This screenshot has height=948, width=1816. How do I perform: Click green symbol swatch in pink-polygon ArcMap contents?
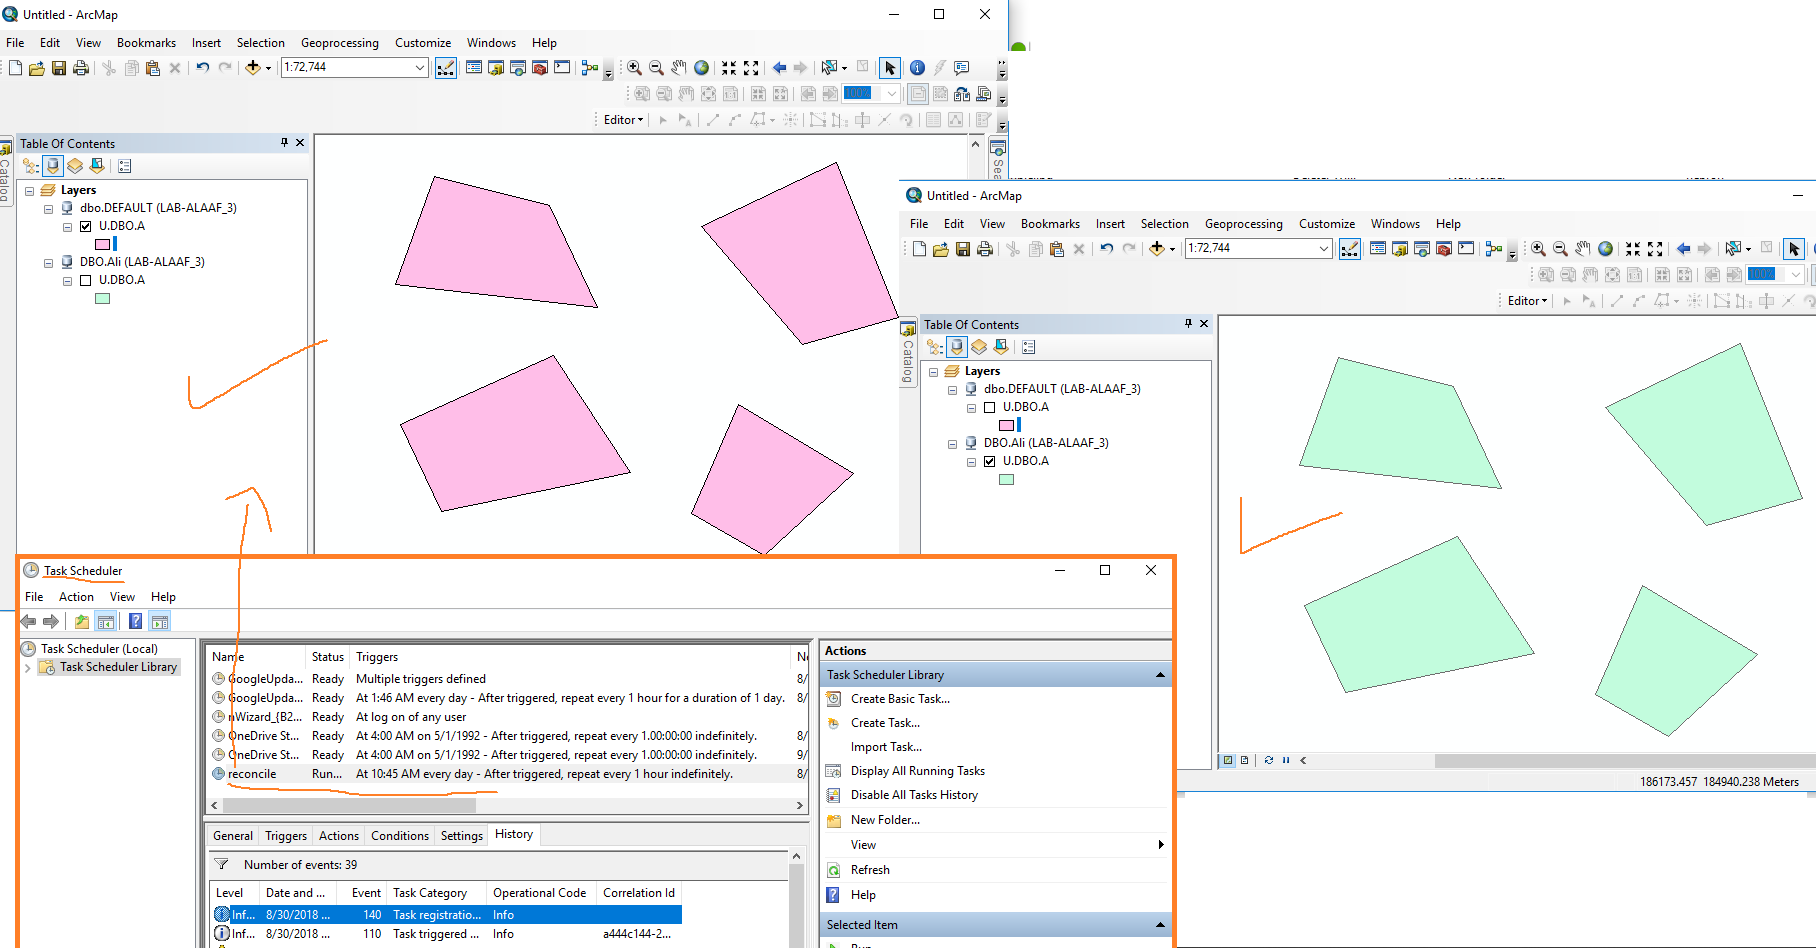click(x=102, y=298)
